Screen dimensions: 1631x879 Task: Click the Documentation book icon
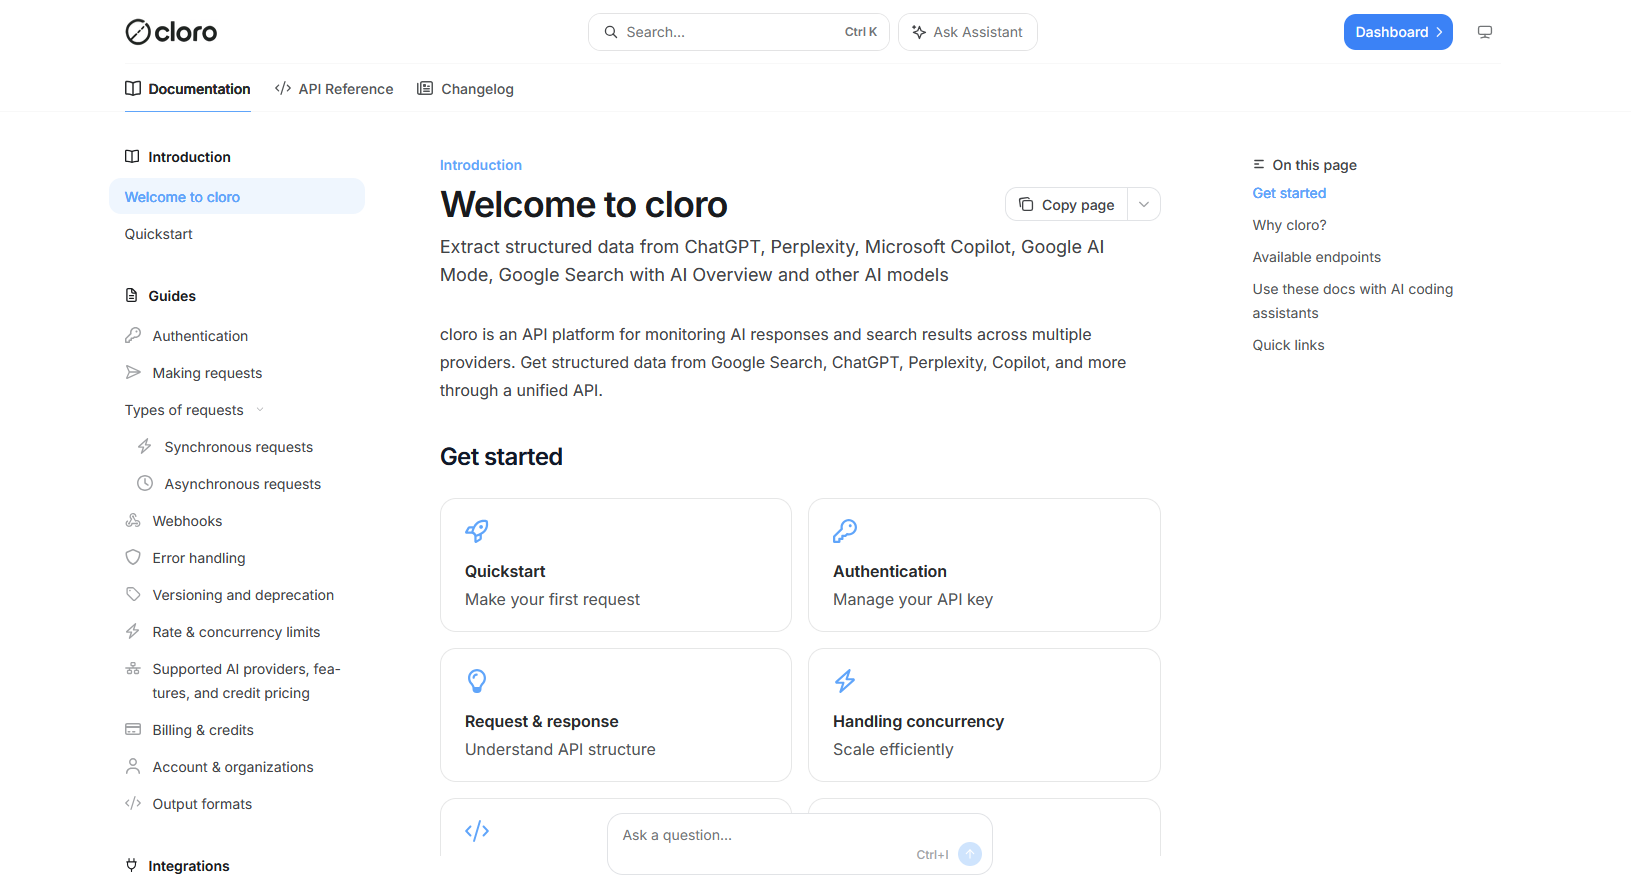pos(133,89)
